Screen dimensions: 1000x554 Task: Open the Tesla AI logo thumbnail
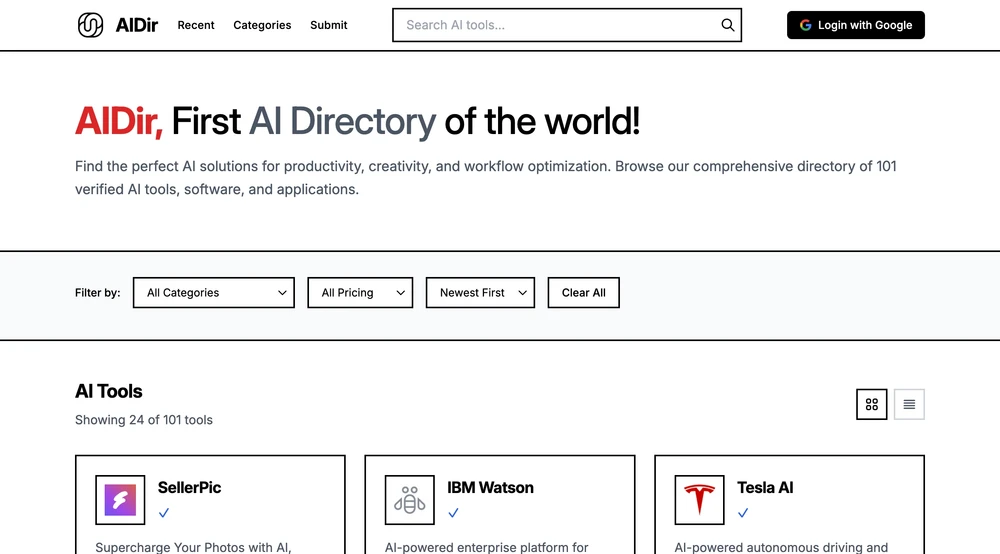coord(700,500)
